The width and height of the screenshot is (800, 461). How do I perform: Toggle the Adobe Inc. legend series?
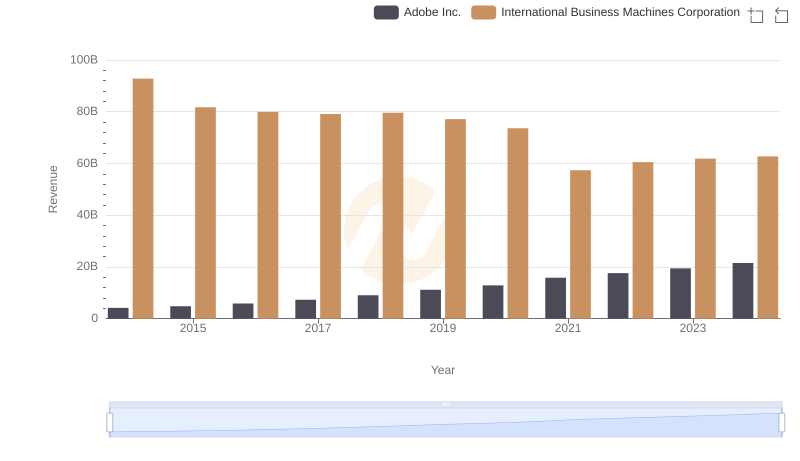(417, 12)
